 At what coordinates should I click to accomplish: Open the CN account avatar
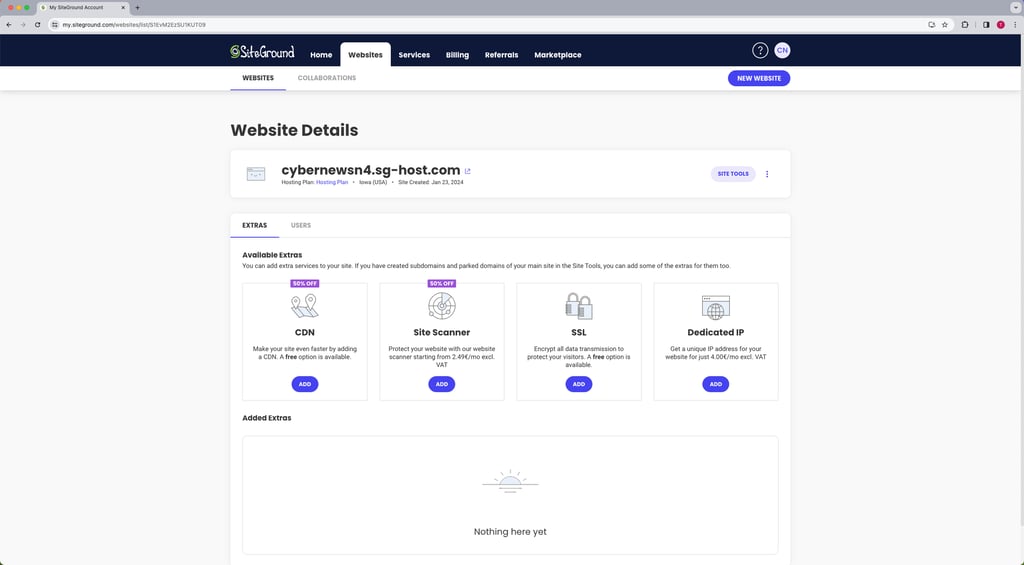(782, 50)
